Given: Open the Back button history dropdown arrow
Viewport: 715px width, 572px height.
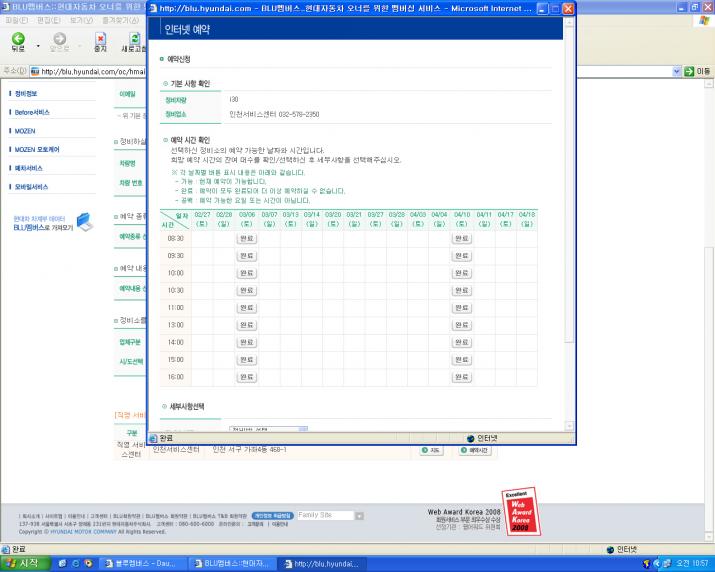Looking at the screenshot, I should 38,46.
